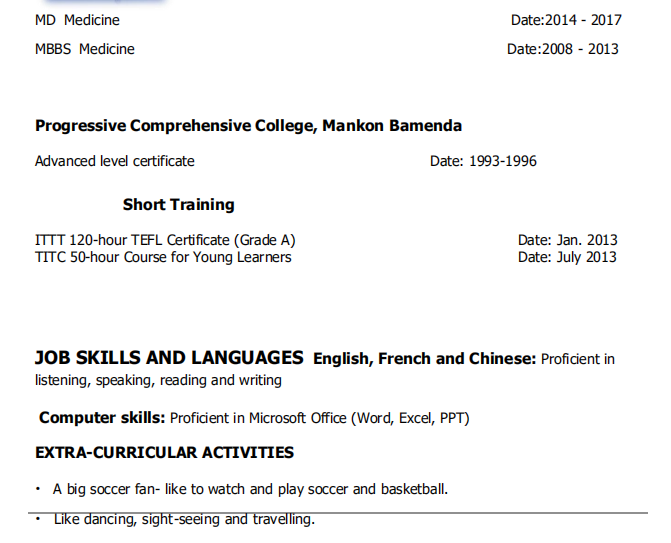Click the 'Date: 1993-1996' text
The image size is (671, 543).
click(483, 161)
